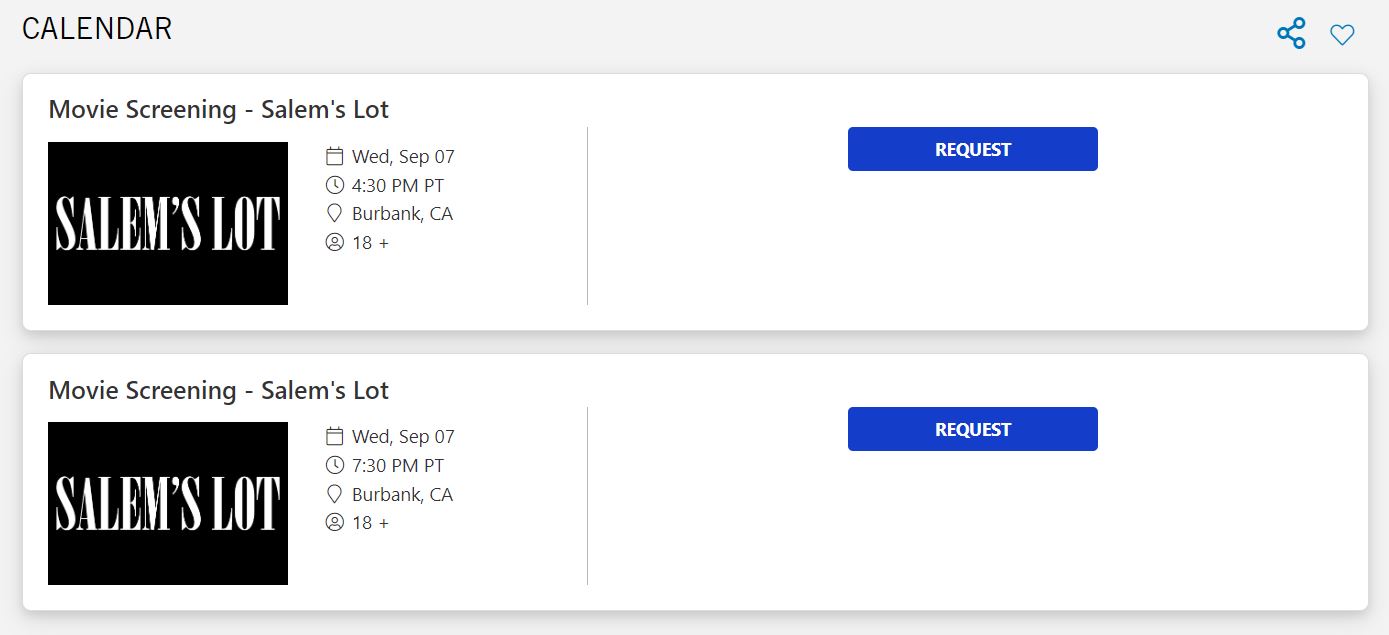Screen dimensions: 1389x635
Task: Open the Salem's Lot poster in the first card
Action: (168, 223)
